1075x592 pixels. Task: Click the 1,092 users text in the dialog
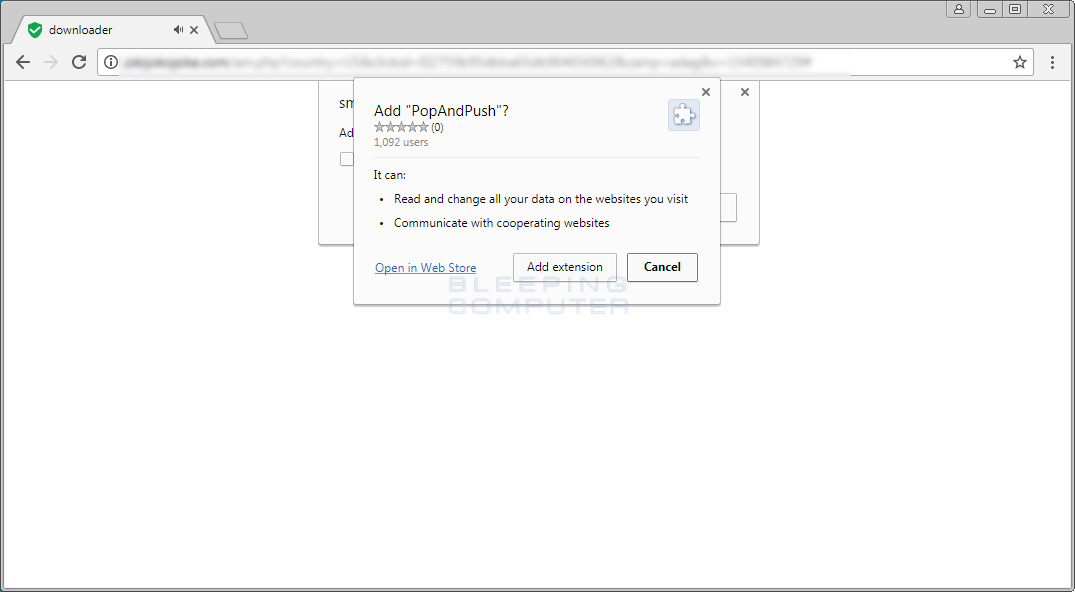(401, 142)
